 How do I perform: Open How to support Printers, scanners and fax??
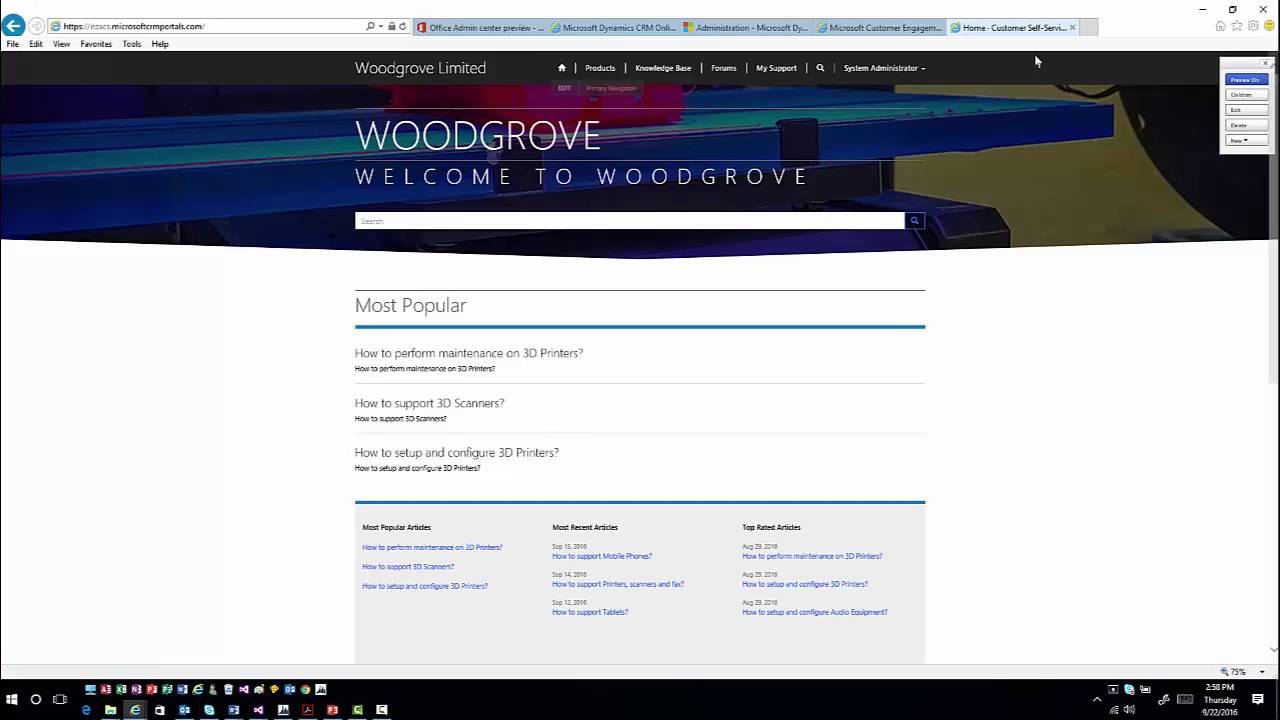(618, 584)
